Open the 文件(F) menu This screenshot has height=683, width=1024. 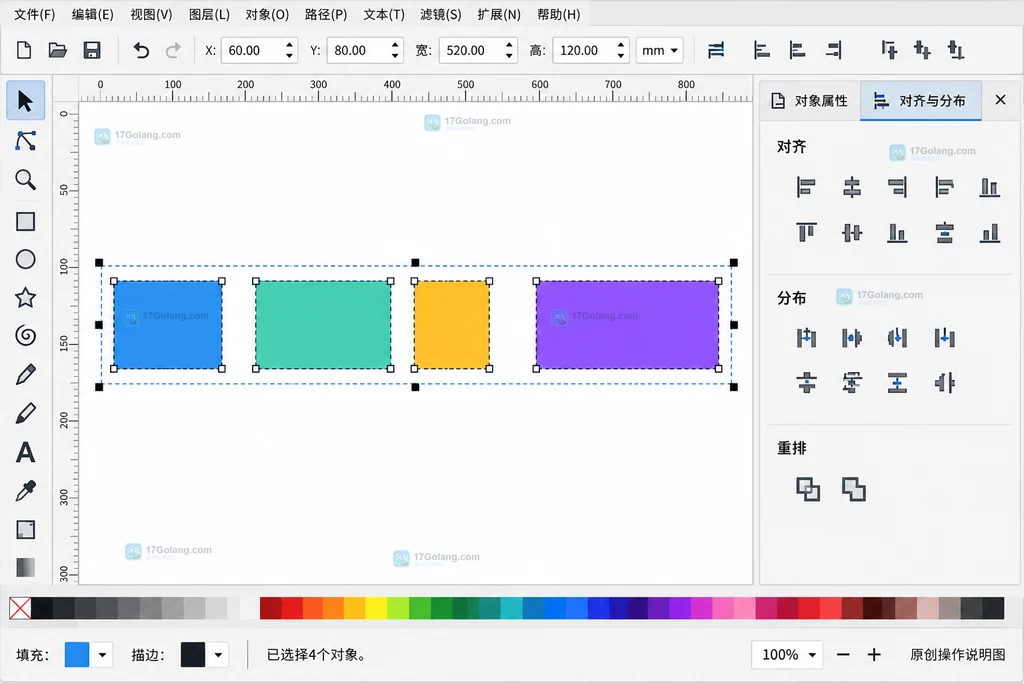[x=35, y=14]
